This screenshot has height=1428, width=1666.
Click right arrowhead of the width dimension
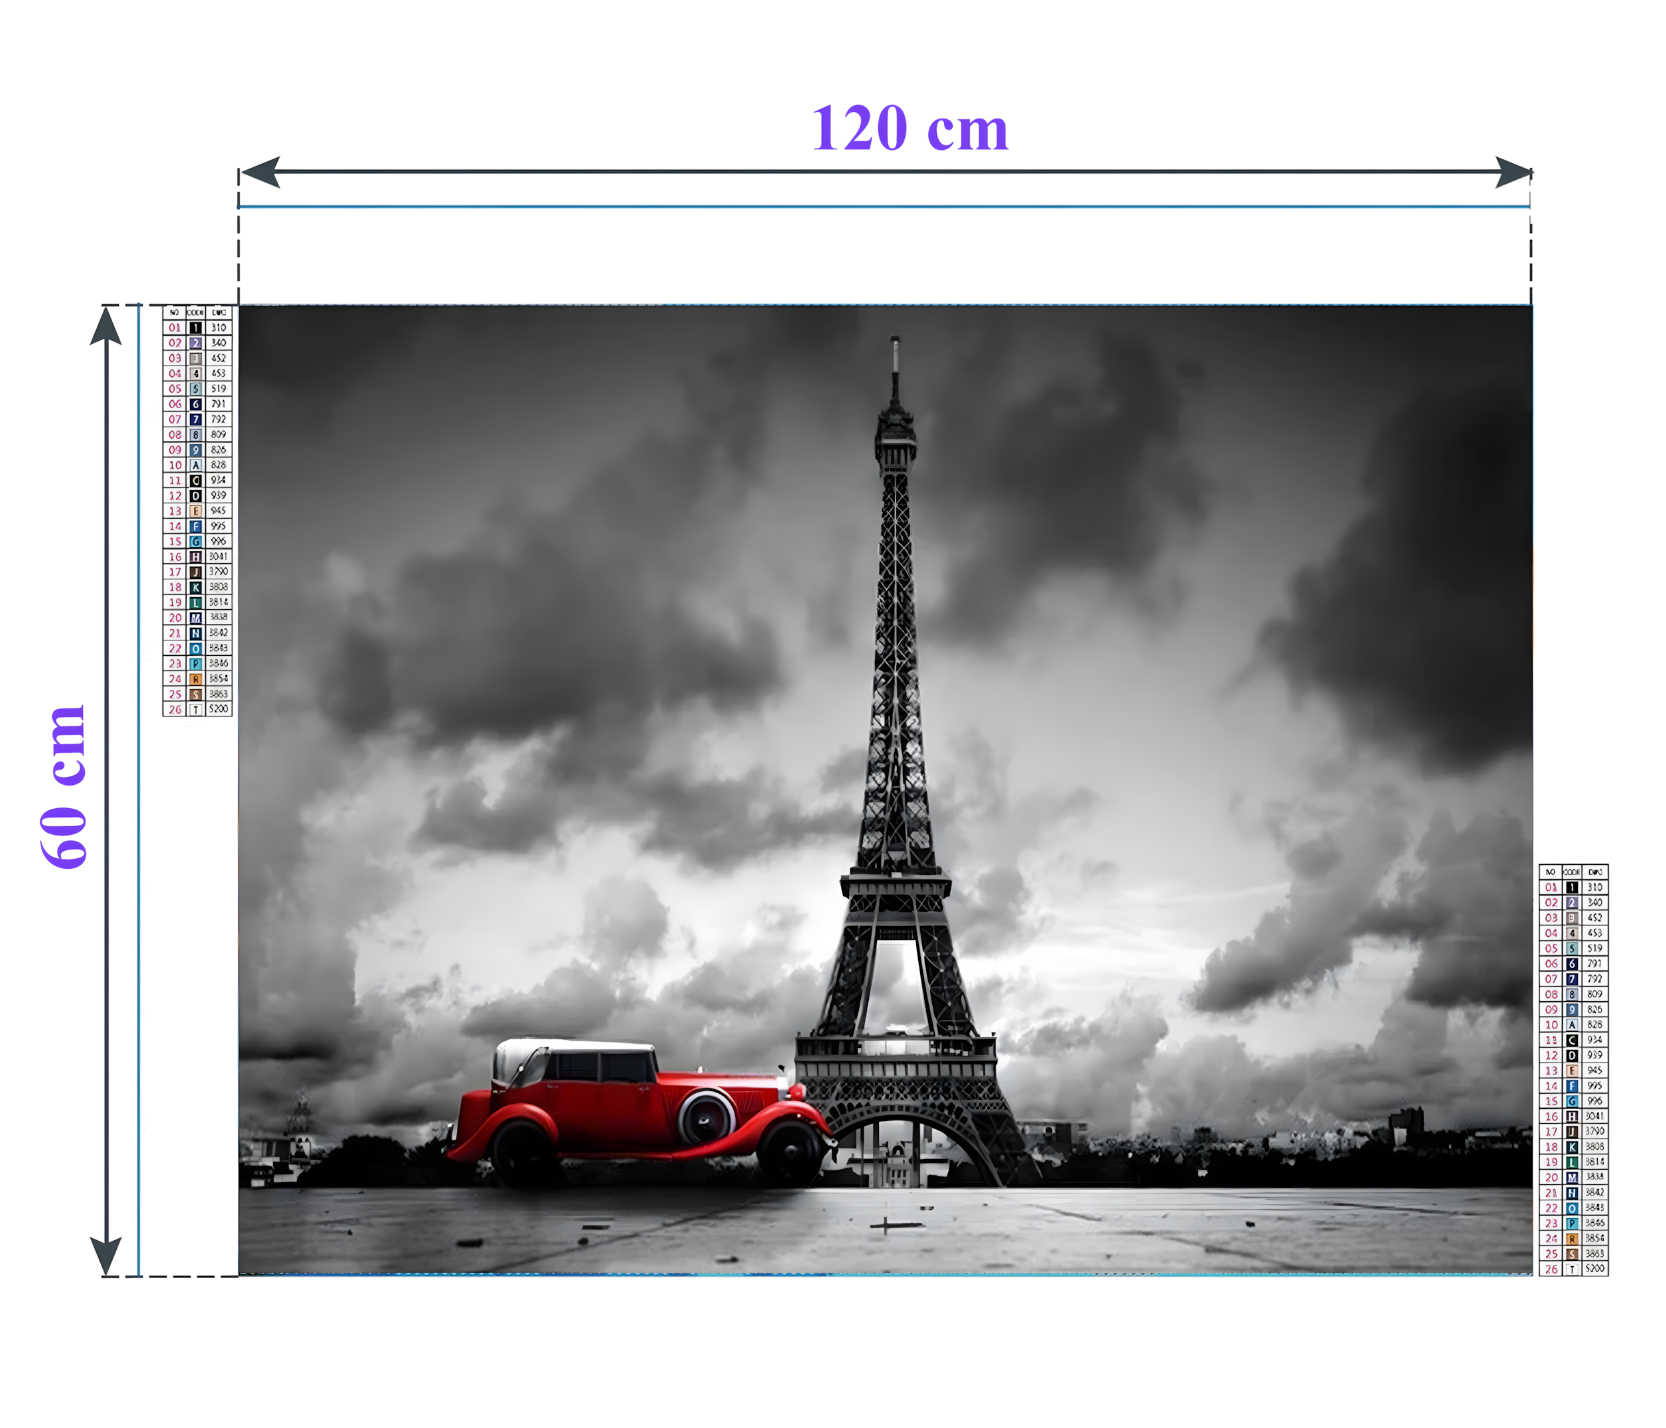tap(1513, 172)
